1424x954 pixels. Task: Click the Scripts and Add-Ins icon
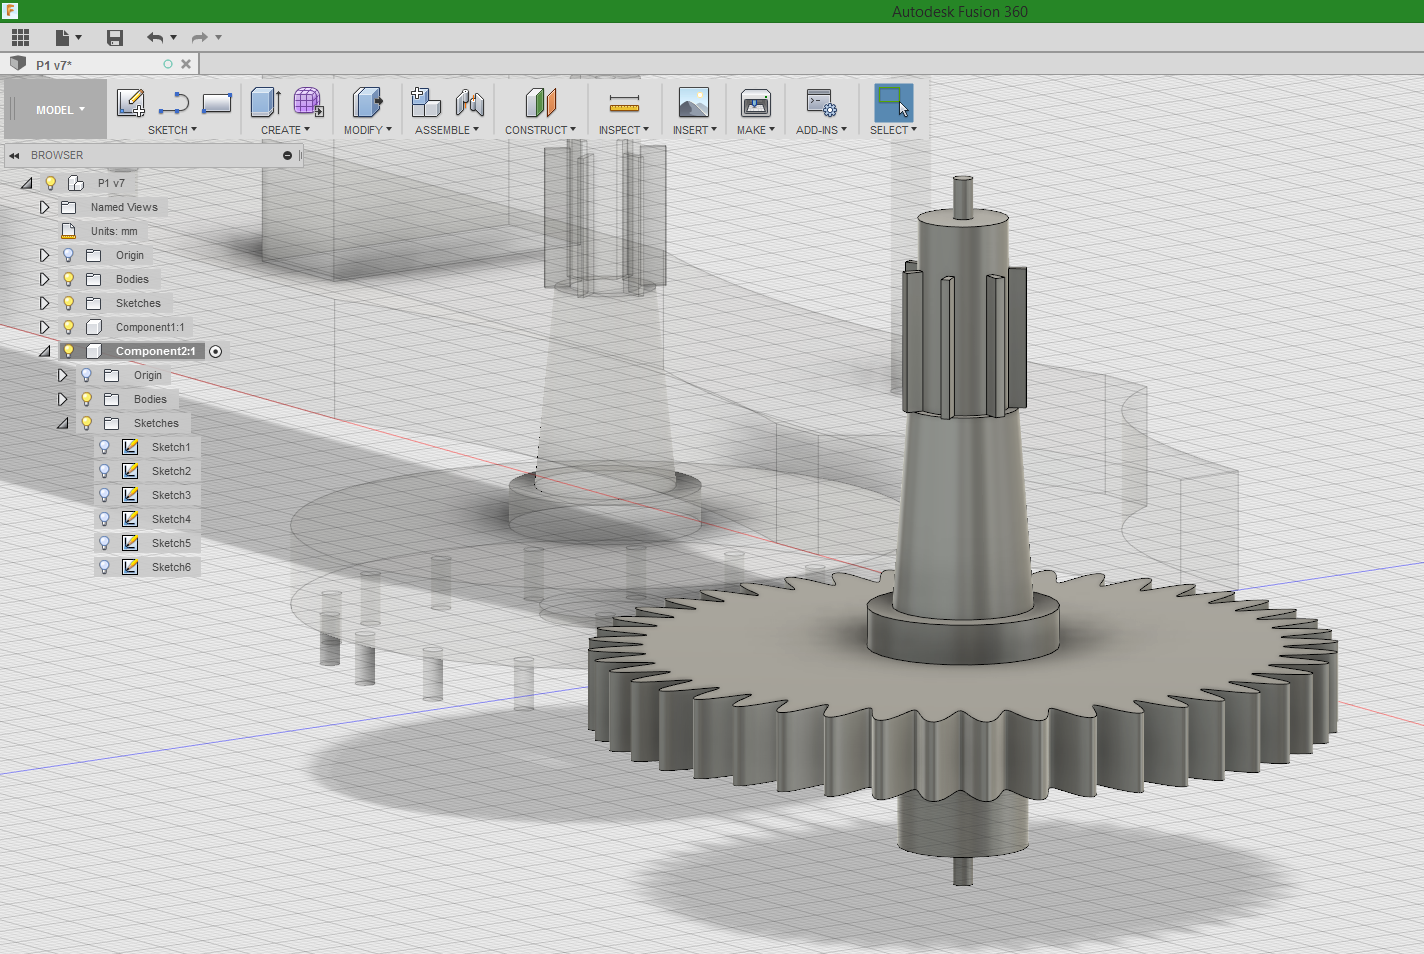[821, 103]
